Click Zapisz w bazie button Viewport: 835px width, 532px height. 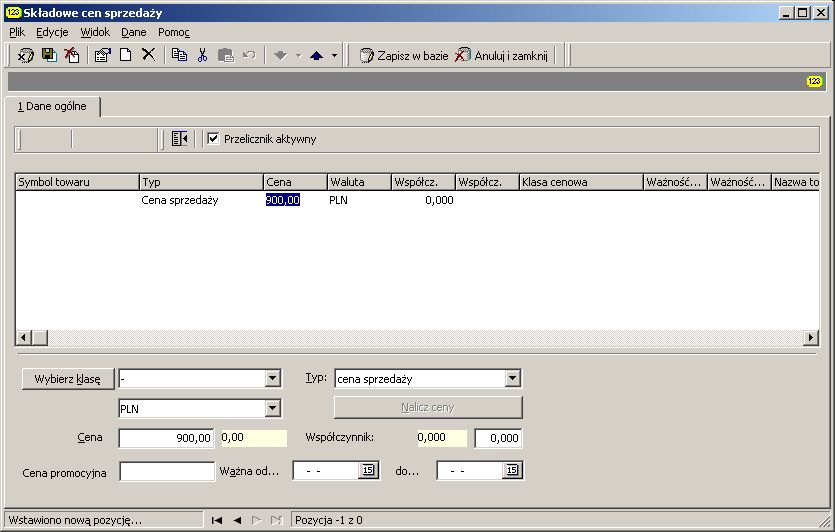click(404, 55)
